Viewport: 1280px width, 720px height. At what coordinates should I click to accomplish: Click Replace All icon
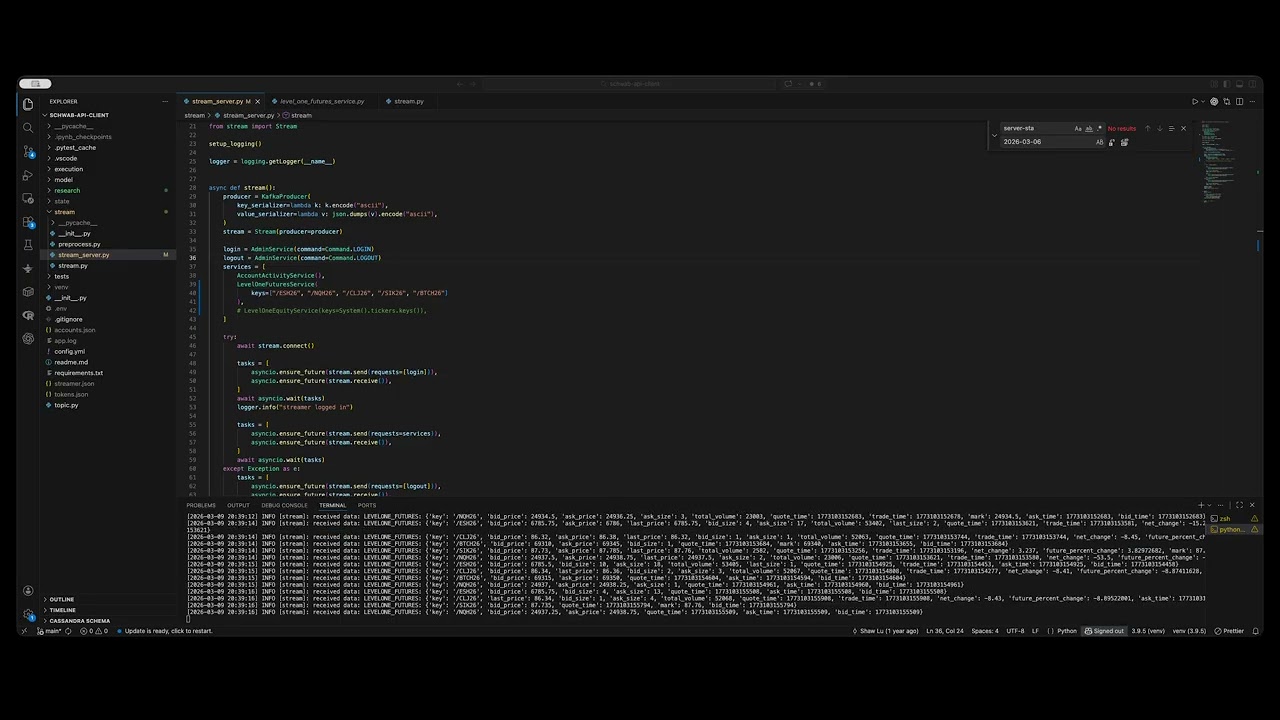coord(1124,142)
